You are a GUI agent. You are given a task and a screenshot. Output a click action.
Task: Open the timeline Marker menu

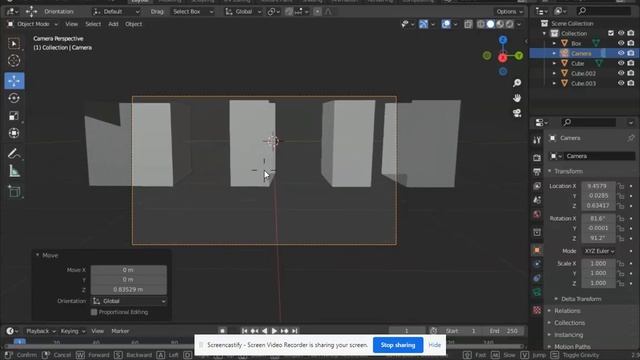120,331
